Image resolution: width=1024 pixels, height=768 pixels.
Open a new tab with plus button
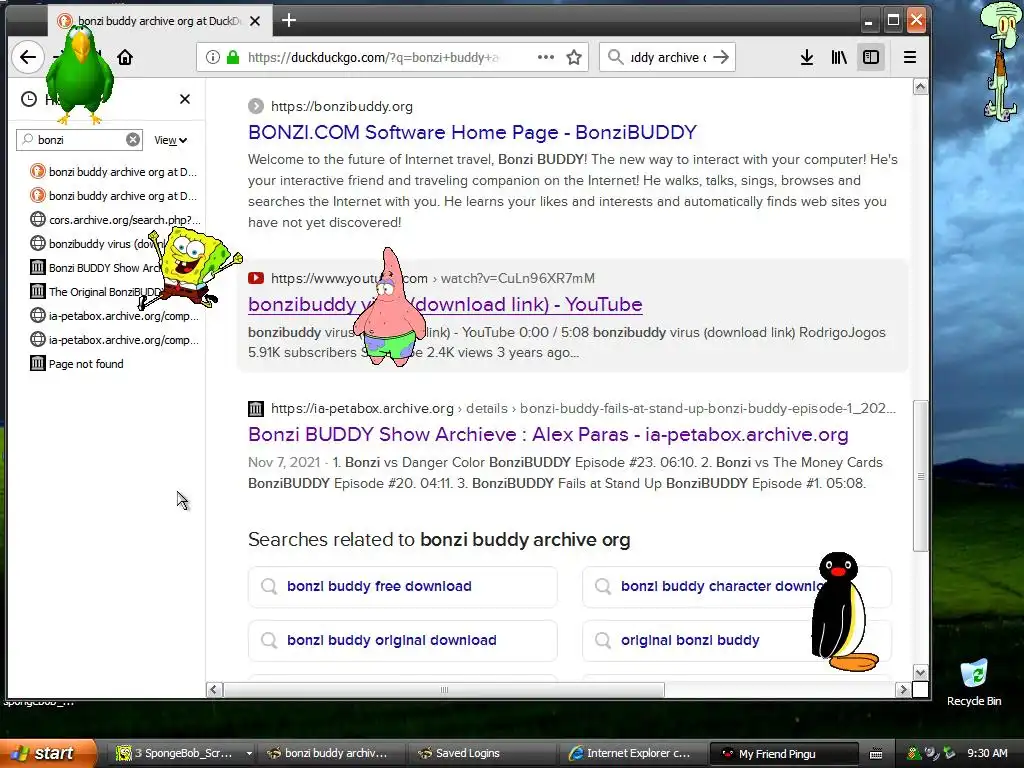click(x=289, y=21)
